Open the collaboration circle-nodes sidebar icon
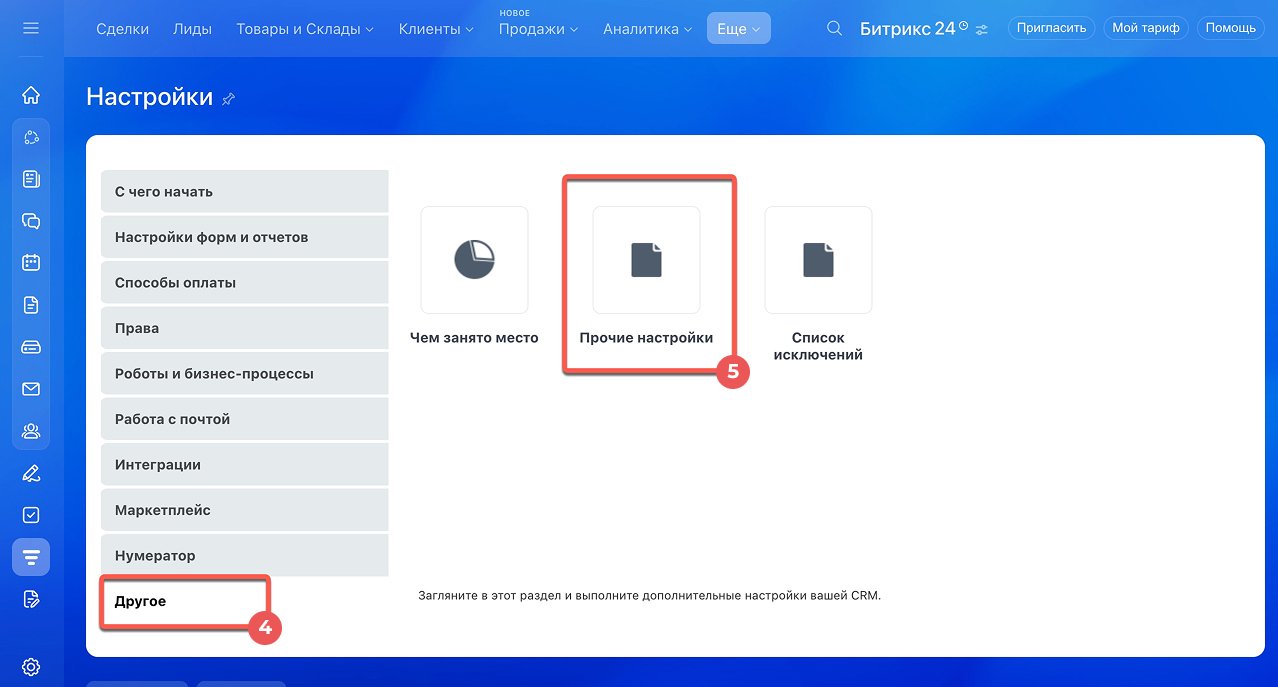Image resolution: width=1278 pixels, height=687 pixels. click(x=31, y=137)
